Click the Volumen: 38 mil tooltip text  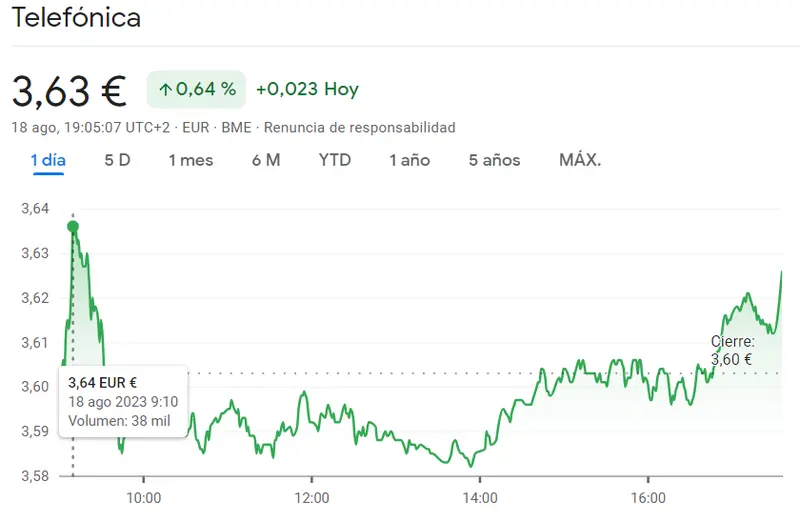(x=119, y=421)
